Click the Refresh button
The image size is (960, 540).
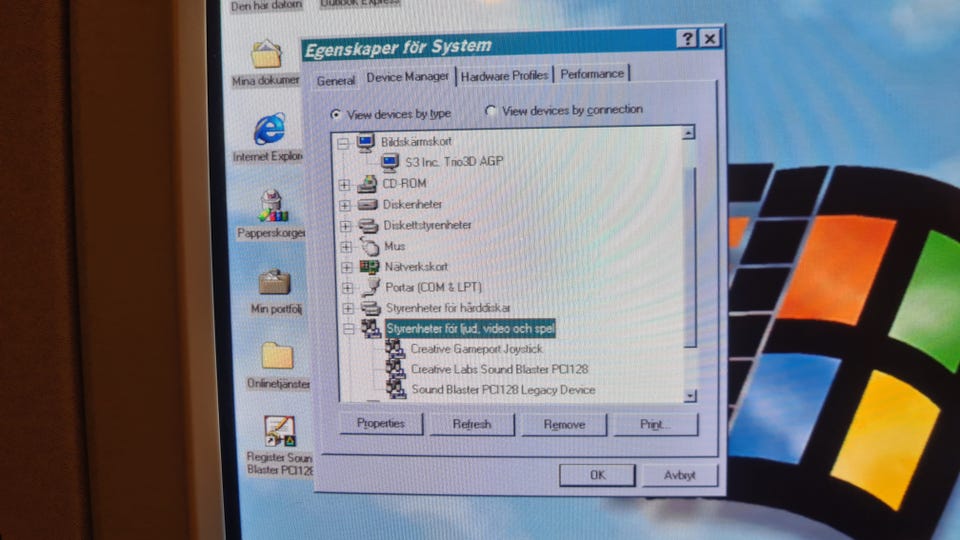[x=472, y=424]
